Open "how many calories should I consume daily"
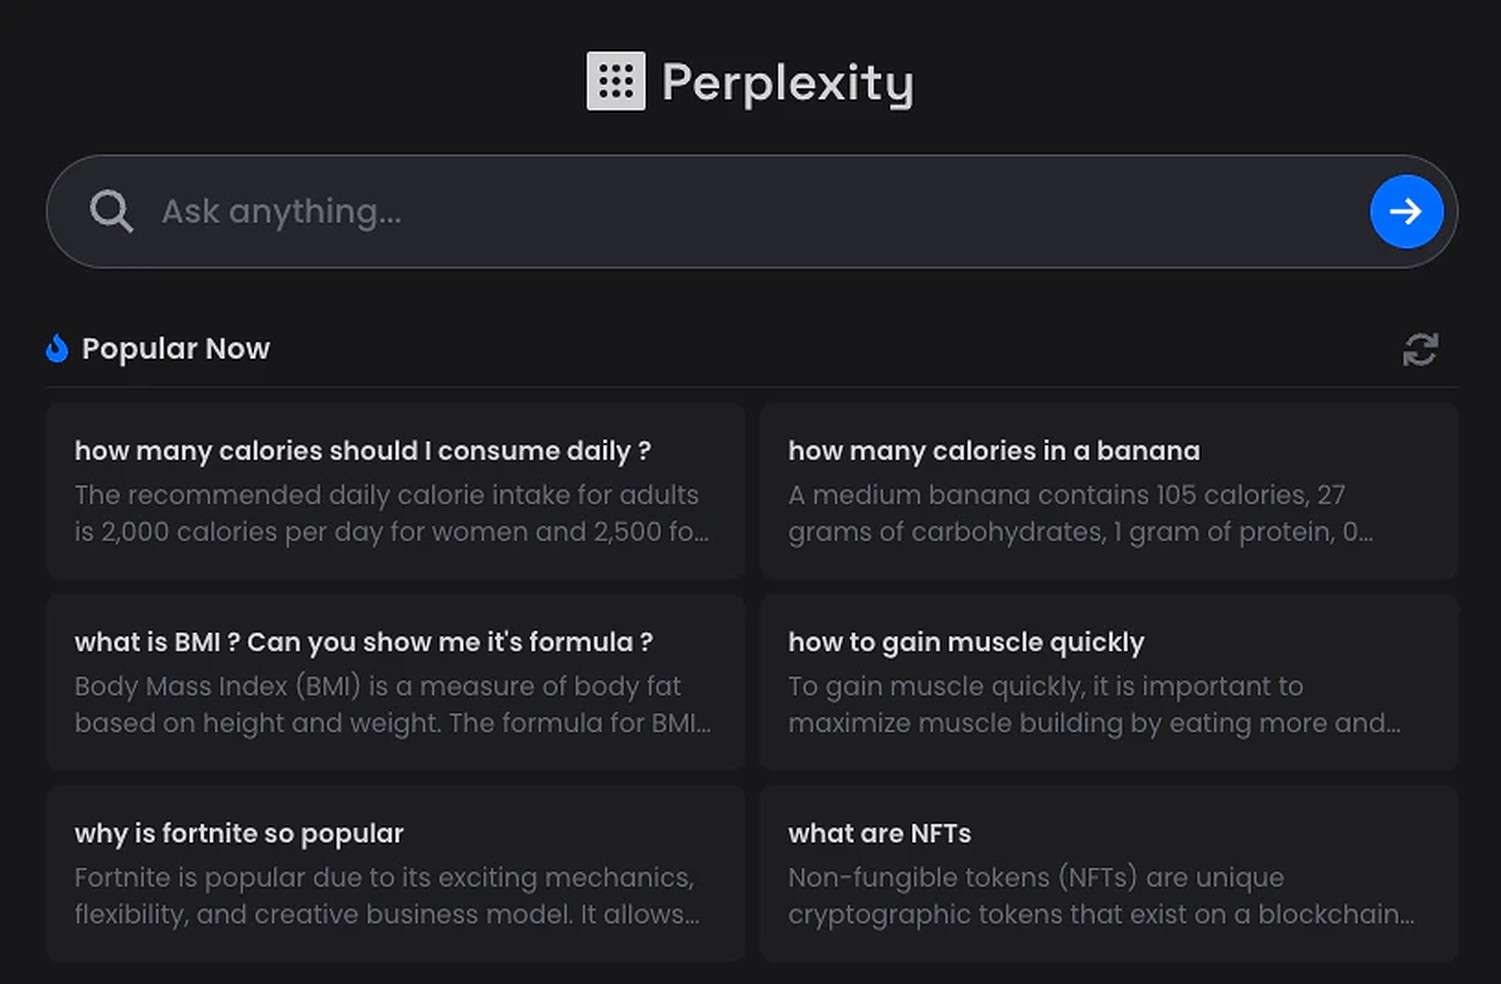Viewport: 1501px width, 984px height. [362, 451]
